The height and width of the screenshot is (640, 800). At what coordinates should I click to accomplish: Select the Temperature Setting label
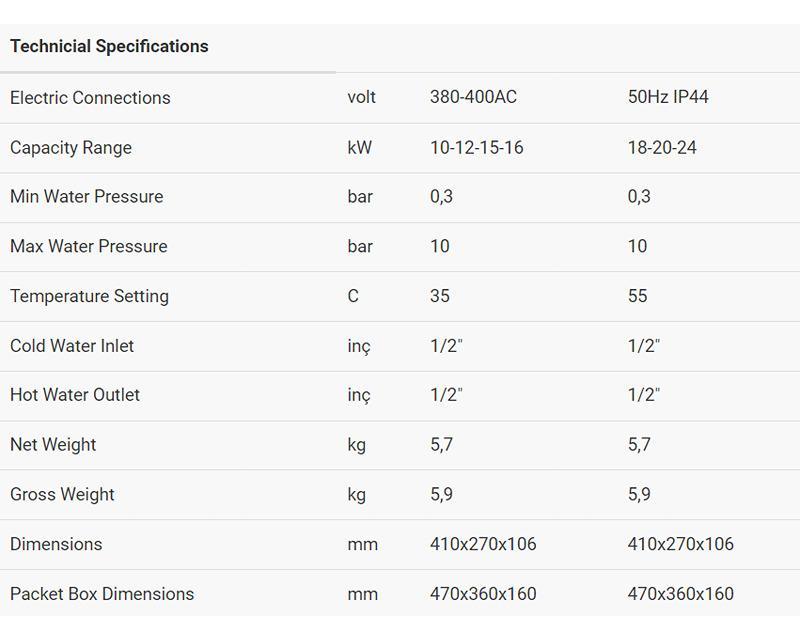click(x=89, y=297)
